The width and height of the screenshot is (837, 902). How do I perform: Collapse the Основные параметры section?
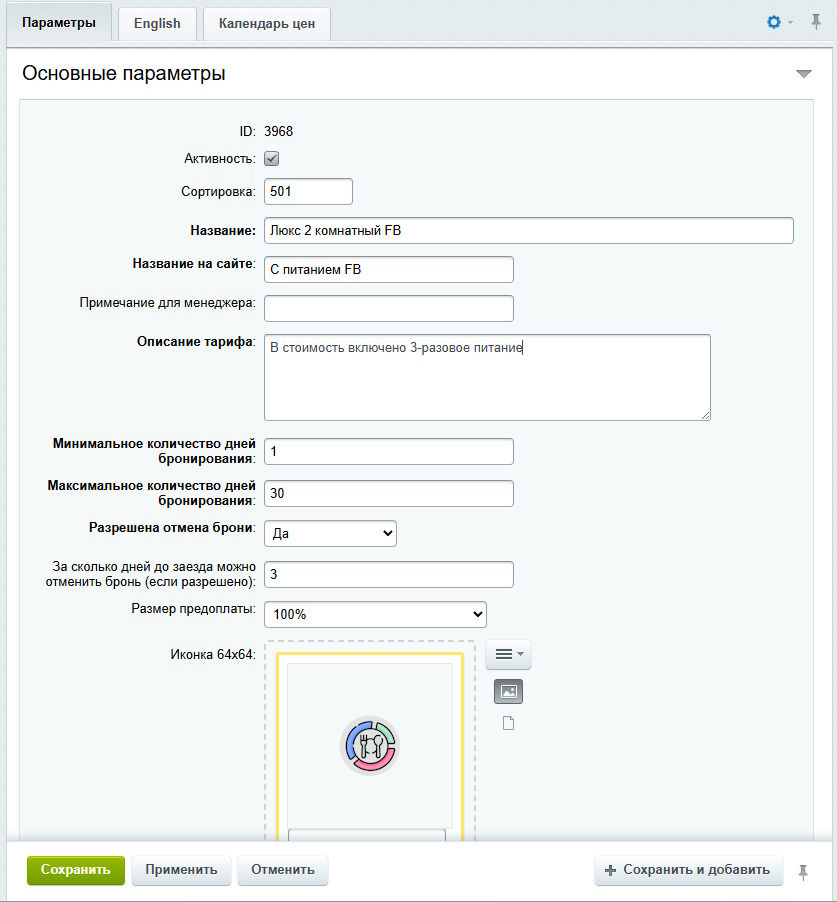click(x=804, y=74)
